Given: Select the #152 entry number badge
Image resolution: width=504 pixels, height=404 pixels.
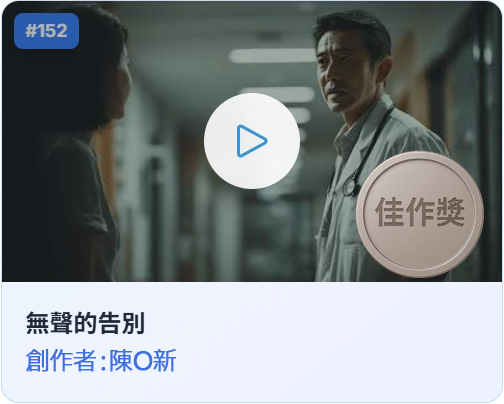Looking at the screenshot, I should click(46, 31).
